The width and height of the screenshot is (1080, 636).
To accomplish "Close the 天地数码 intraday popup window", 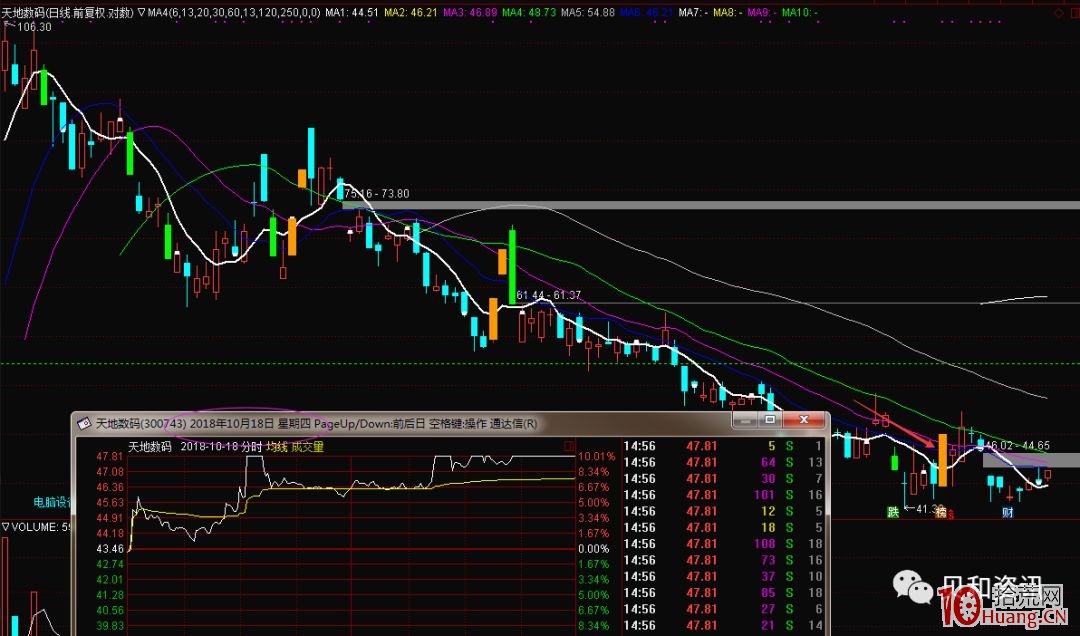I will coord(803,420).
